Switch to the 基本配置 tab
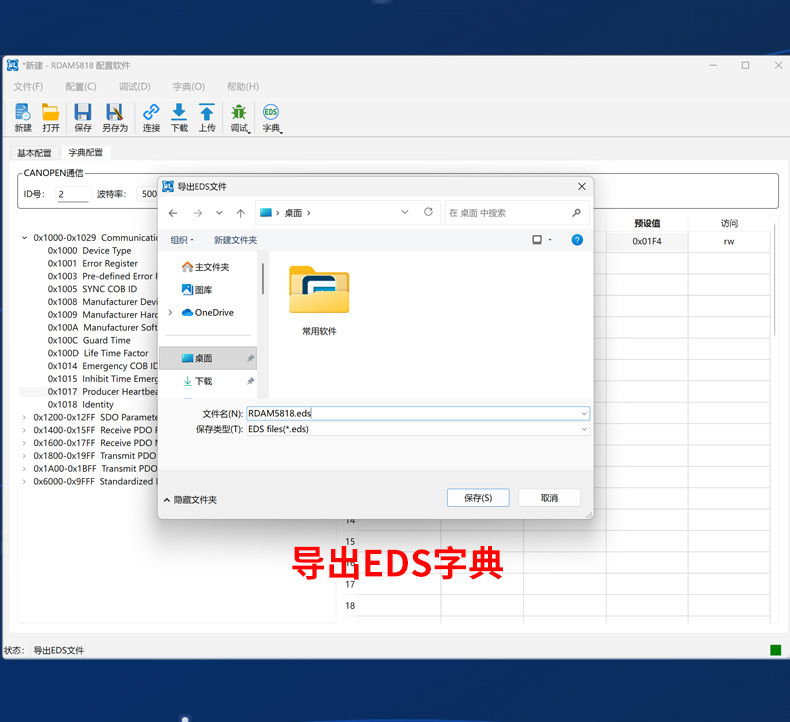790x722 pixels. [34, 153]
